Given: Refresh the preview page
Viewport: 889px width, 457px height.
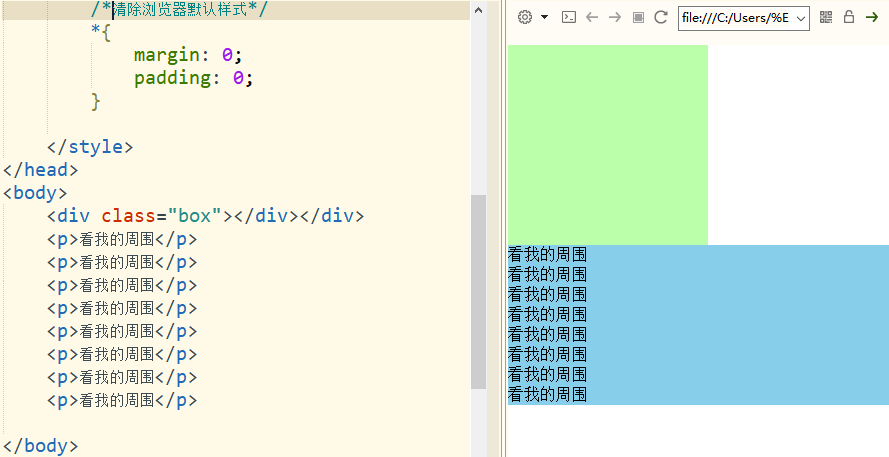Looking at the screenshot, I should (661, 17).
